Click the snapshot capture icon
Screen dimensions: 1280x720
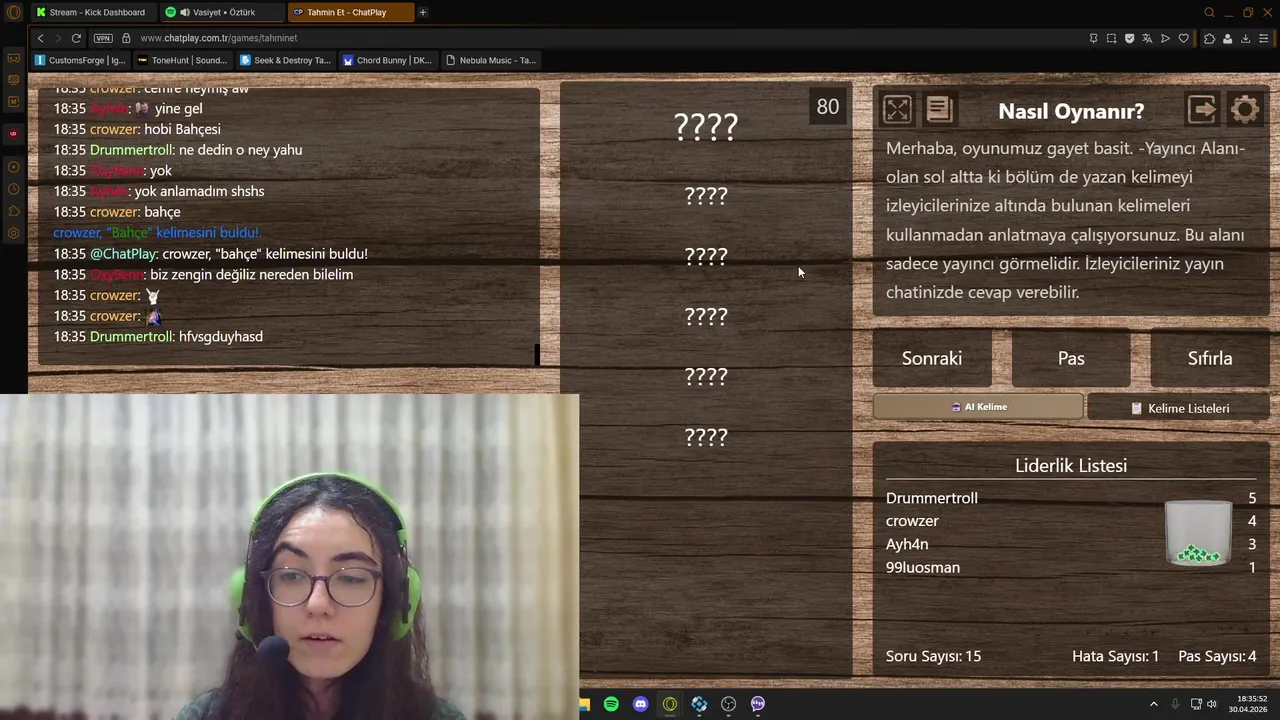(x=1111, y=38)
